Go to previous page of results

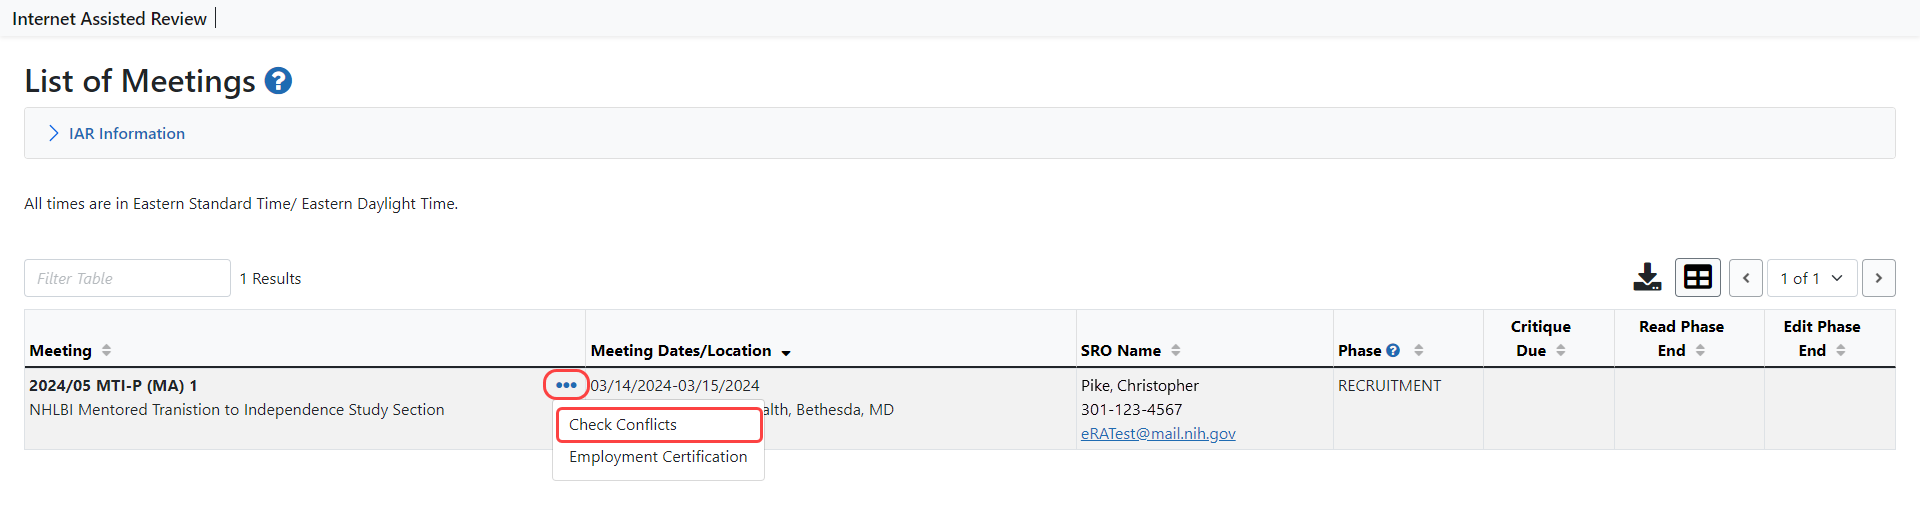(1746, 278)
